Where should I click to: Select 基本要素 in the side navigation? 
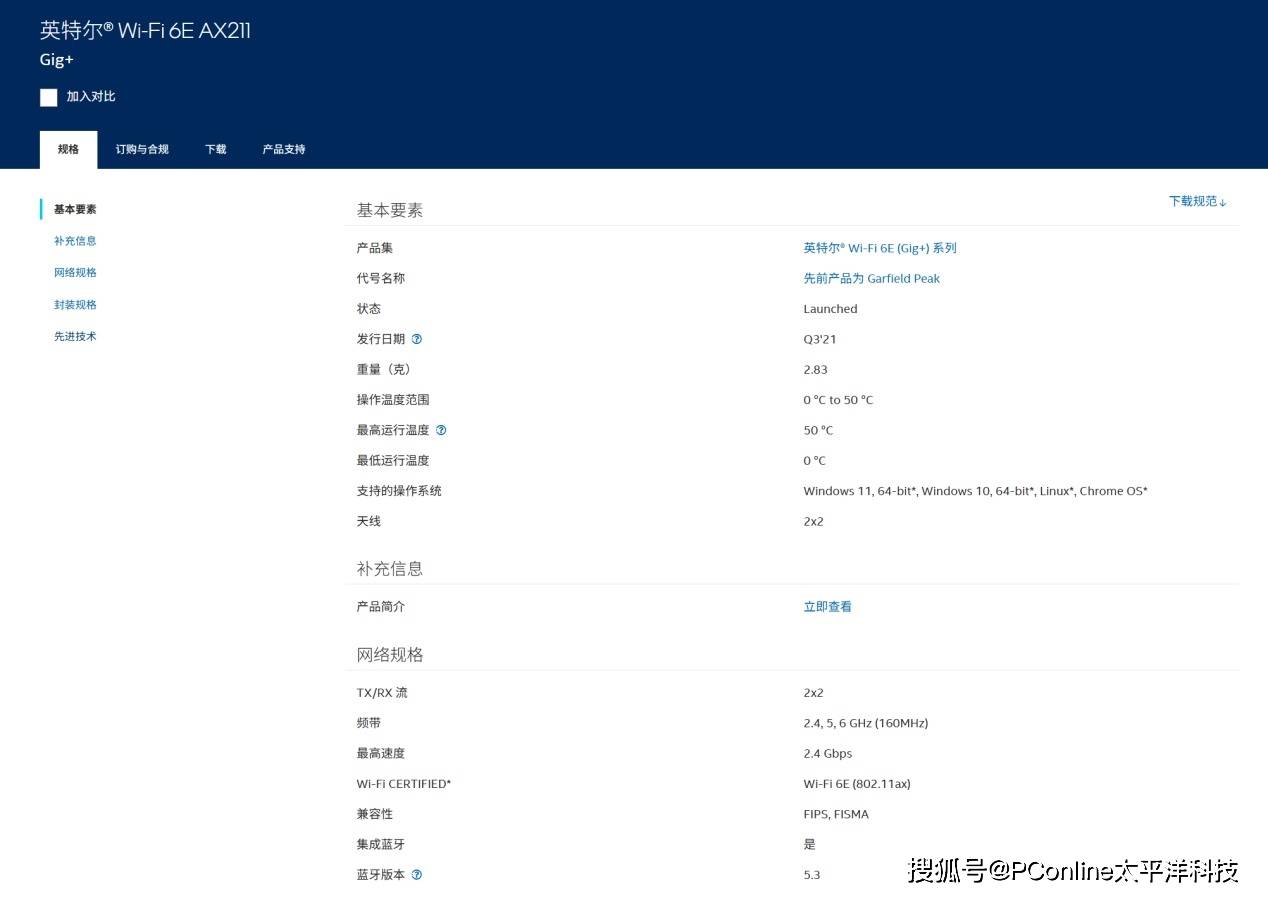[75, 209]
